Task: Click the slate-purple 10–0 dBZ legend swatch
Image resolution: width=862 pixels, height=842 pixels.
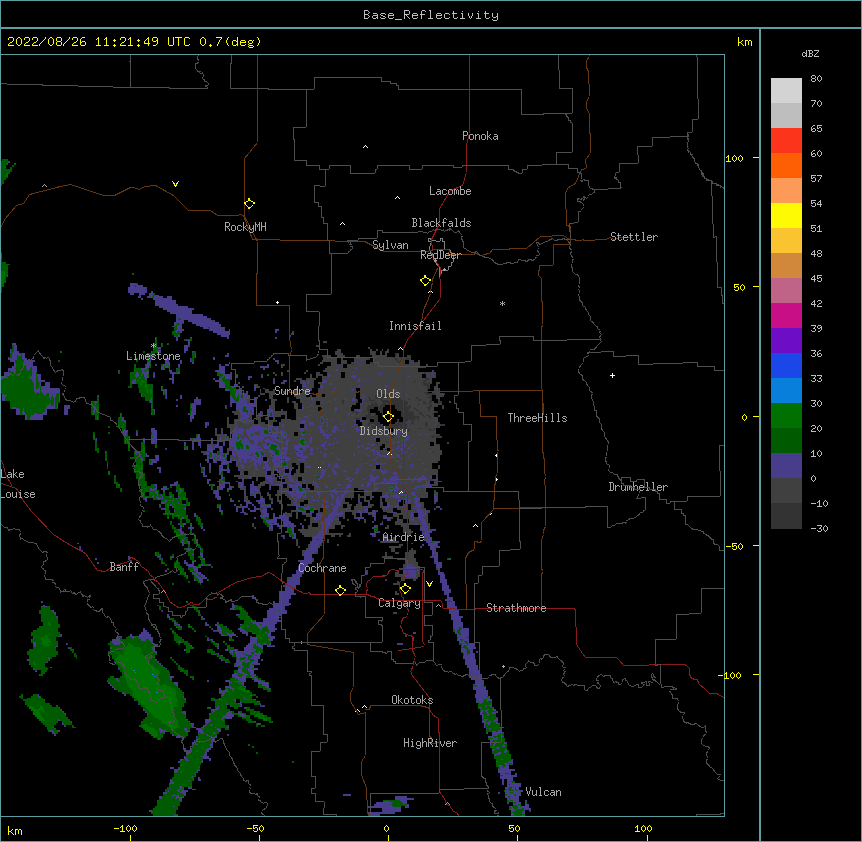Action: tap(786, 466)
